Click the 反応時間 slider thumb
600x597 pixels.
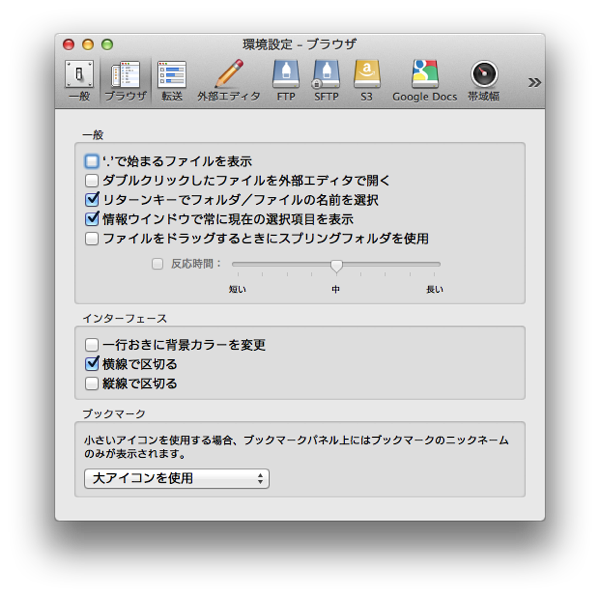pos(336,266)
